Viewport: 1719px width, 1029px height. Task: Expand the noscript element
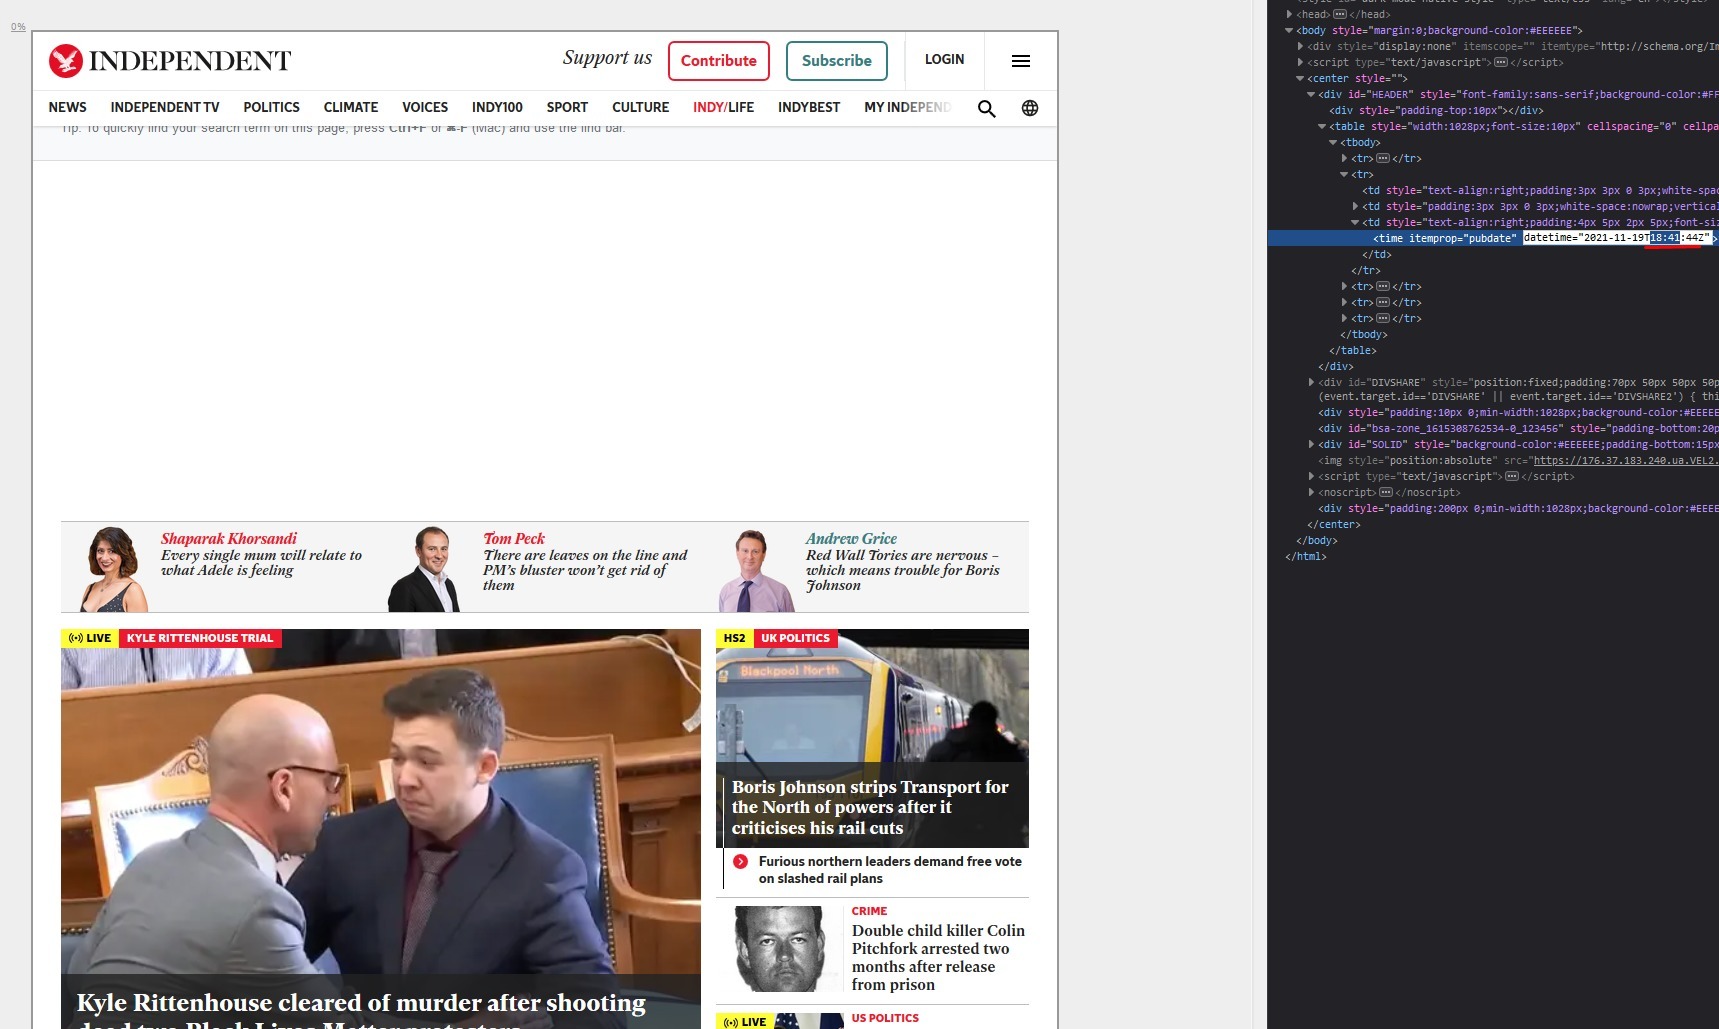click(1312, 492)
